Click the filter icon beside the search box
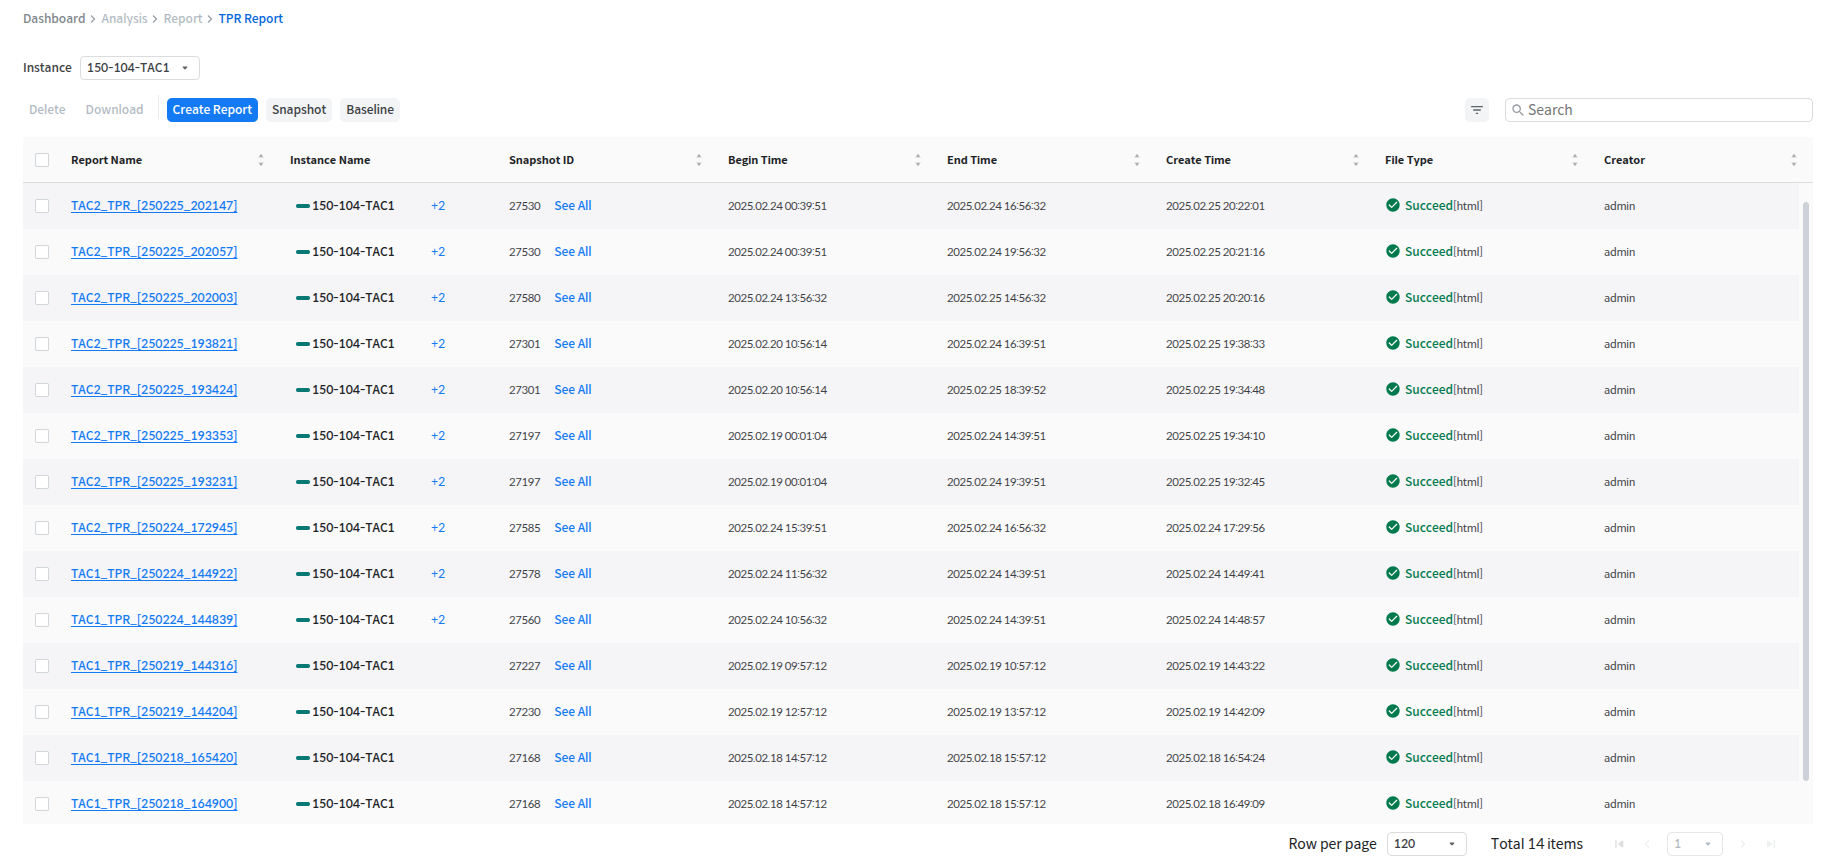 1476,110
